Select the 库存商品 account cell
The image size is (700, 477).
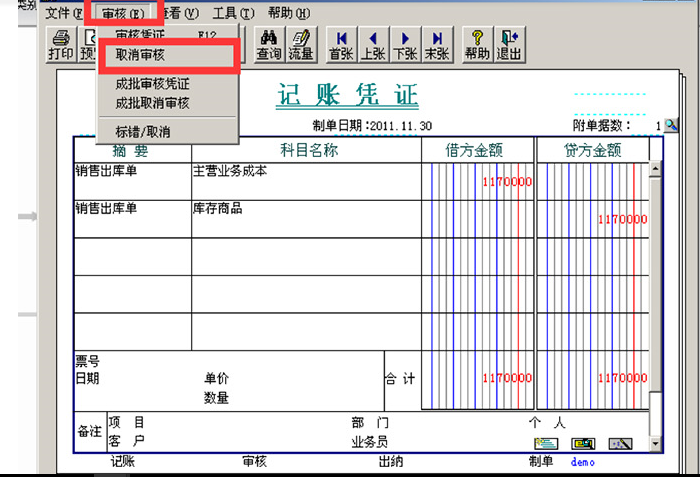306,219
